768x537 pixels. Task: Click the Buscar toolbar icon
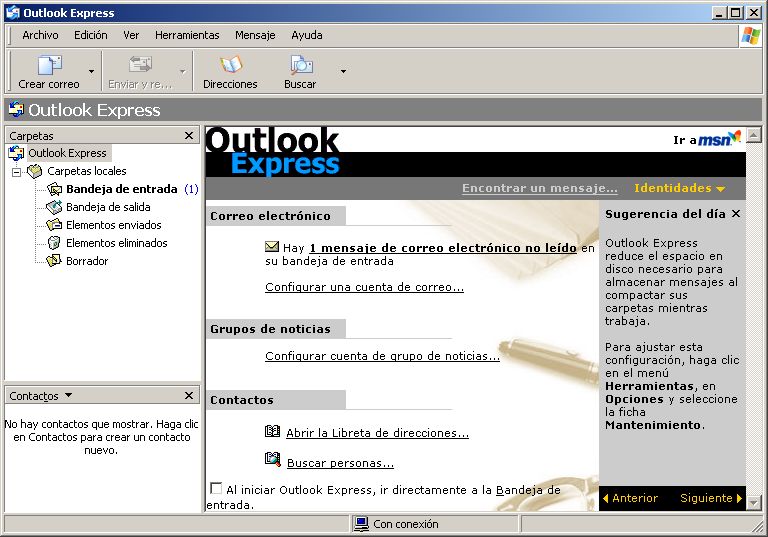(x=300, y=65)
